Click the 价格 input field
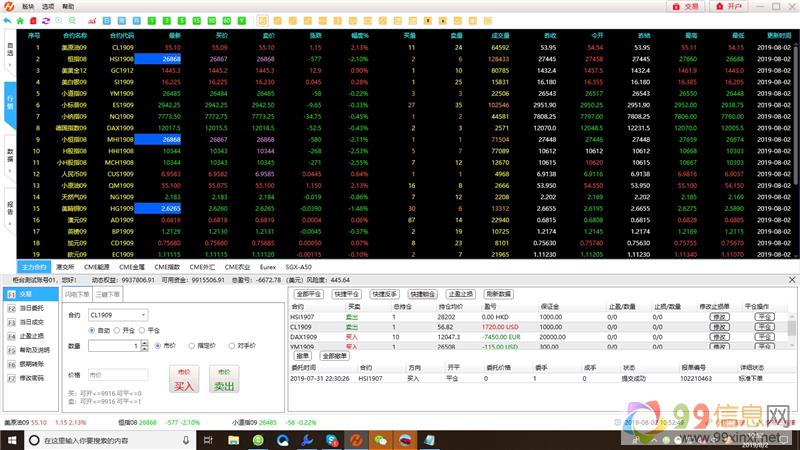 (x=121, y=374)
